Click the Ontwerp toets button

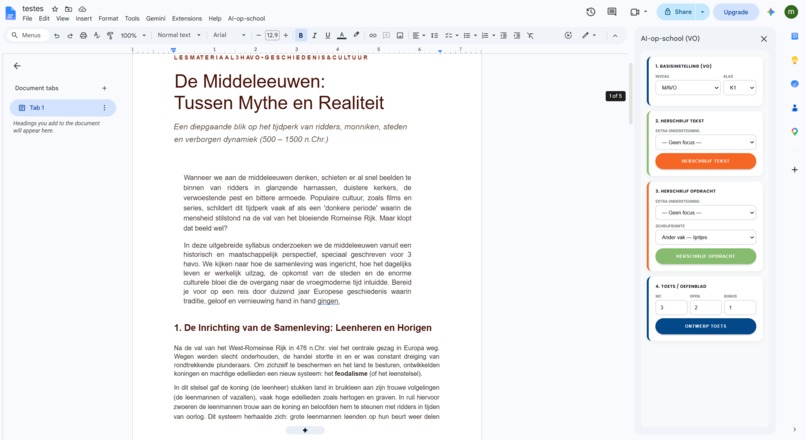point(705,326)
